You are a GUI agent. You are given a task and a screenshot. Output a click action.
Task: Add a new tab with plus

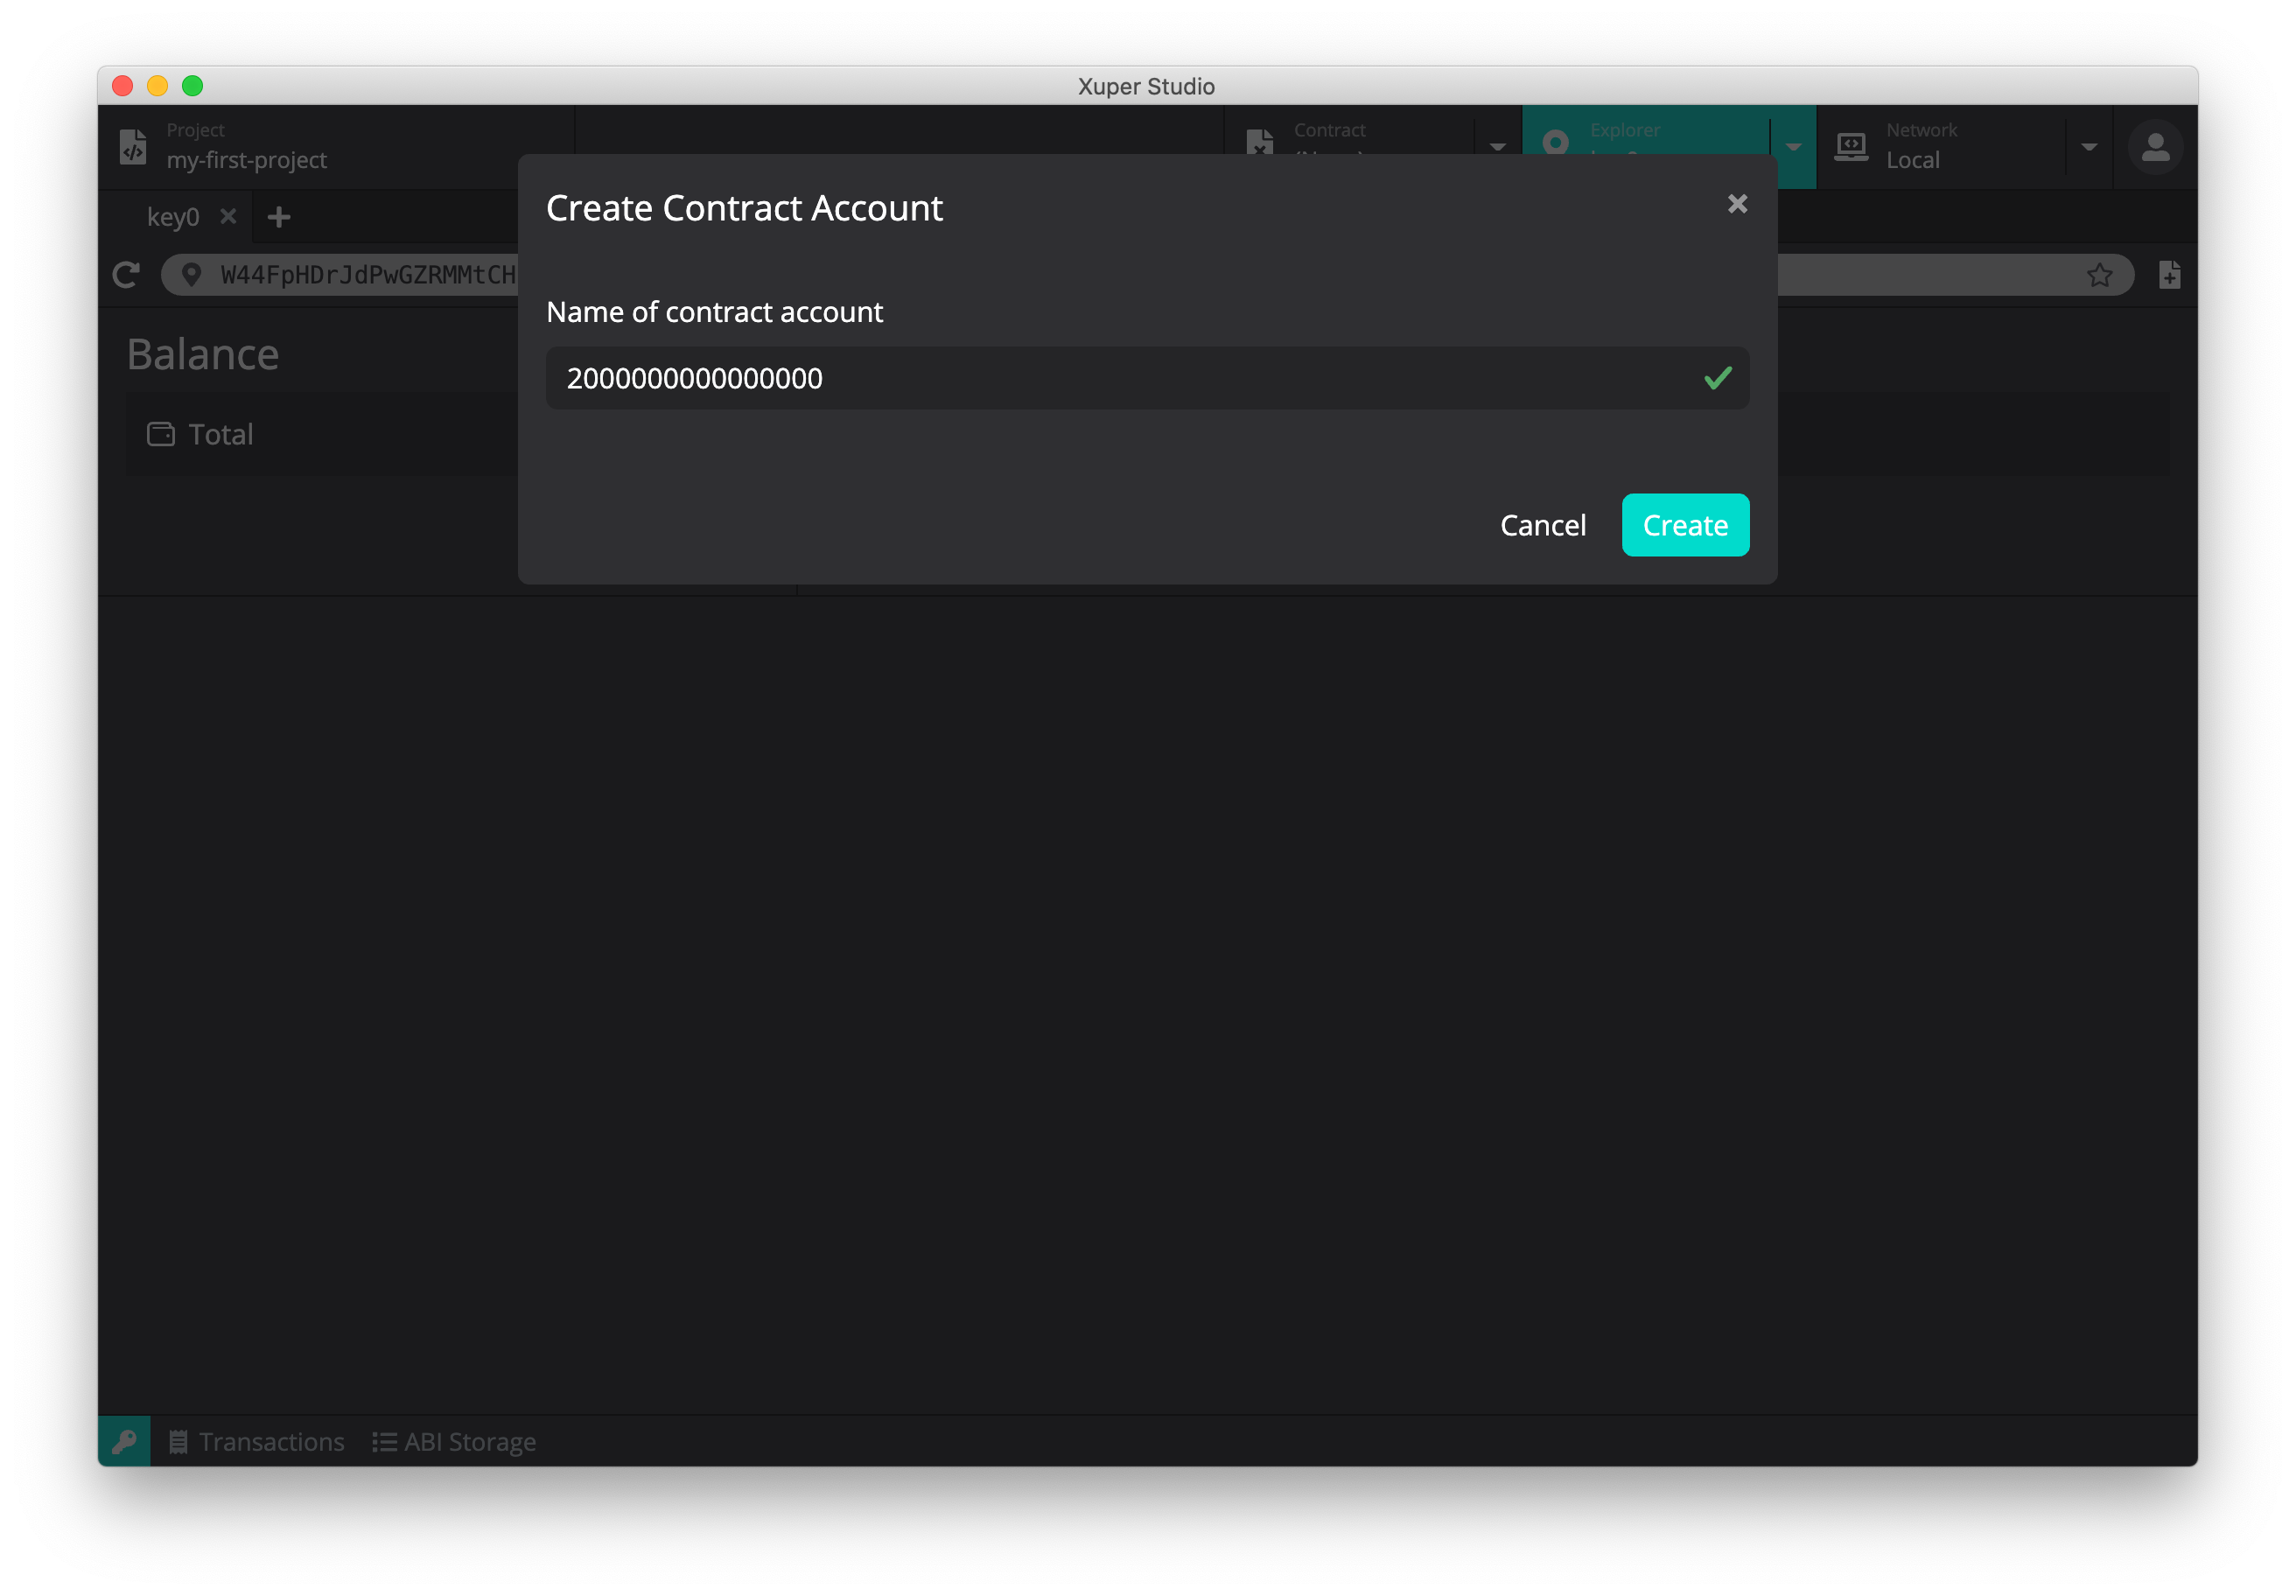click(279, 217)
